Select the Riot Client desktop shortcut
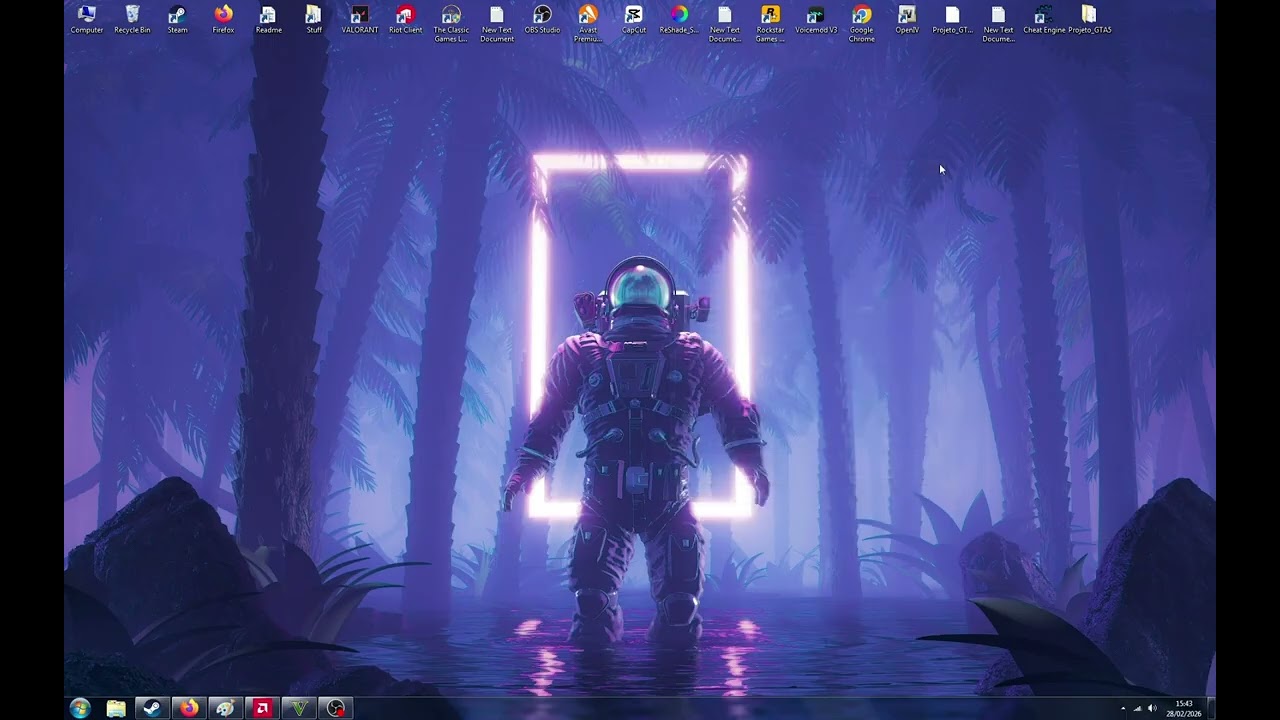This screenshot has height=720, width=1280. [x=405, y=19]
